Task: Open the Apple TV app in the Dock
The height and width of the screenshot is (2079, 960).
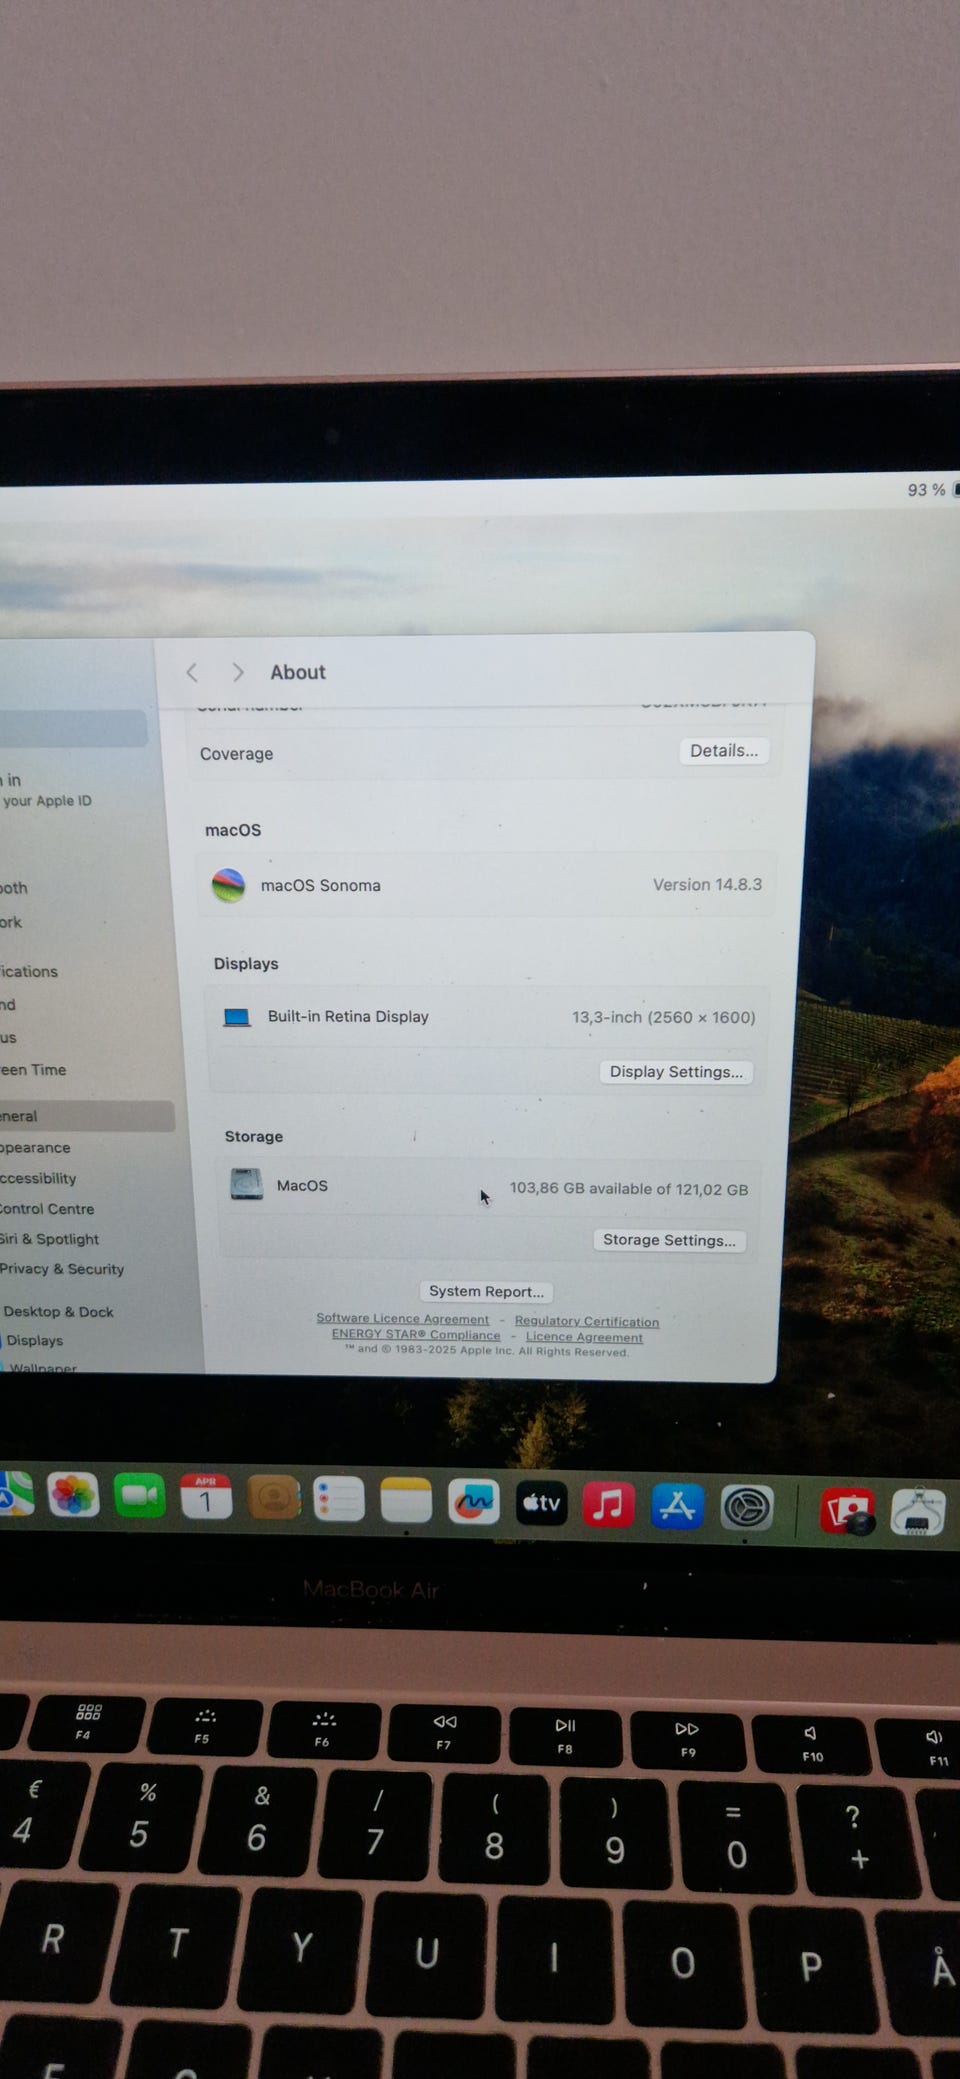Action: pyautogui.click(x=541, y=1502)
